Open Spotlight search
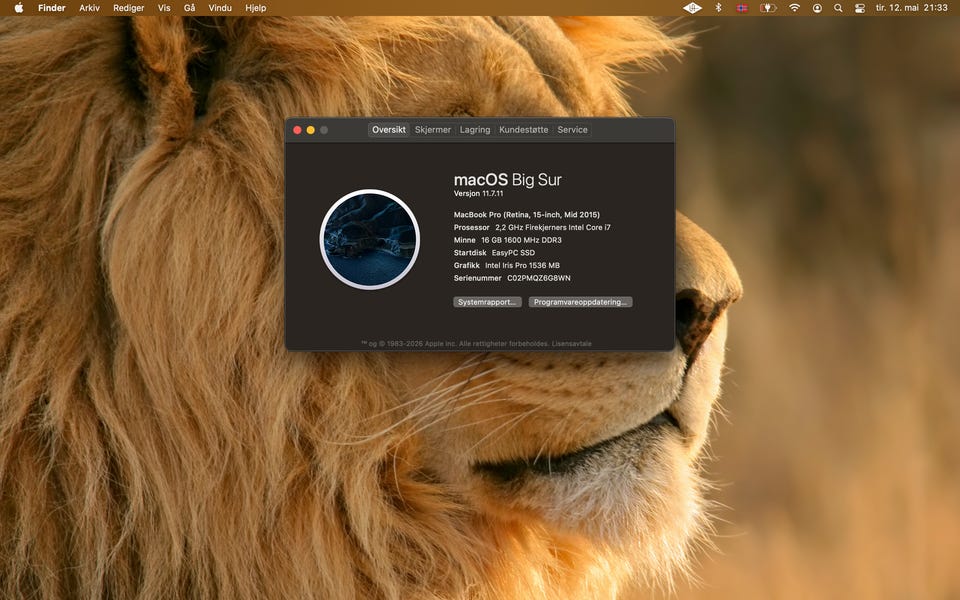Screen dimensions: 960x600 coord(838,8)
